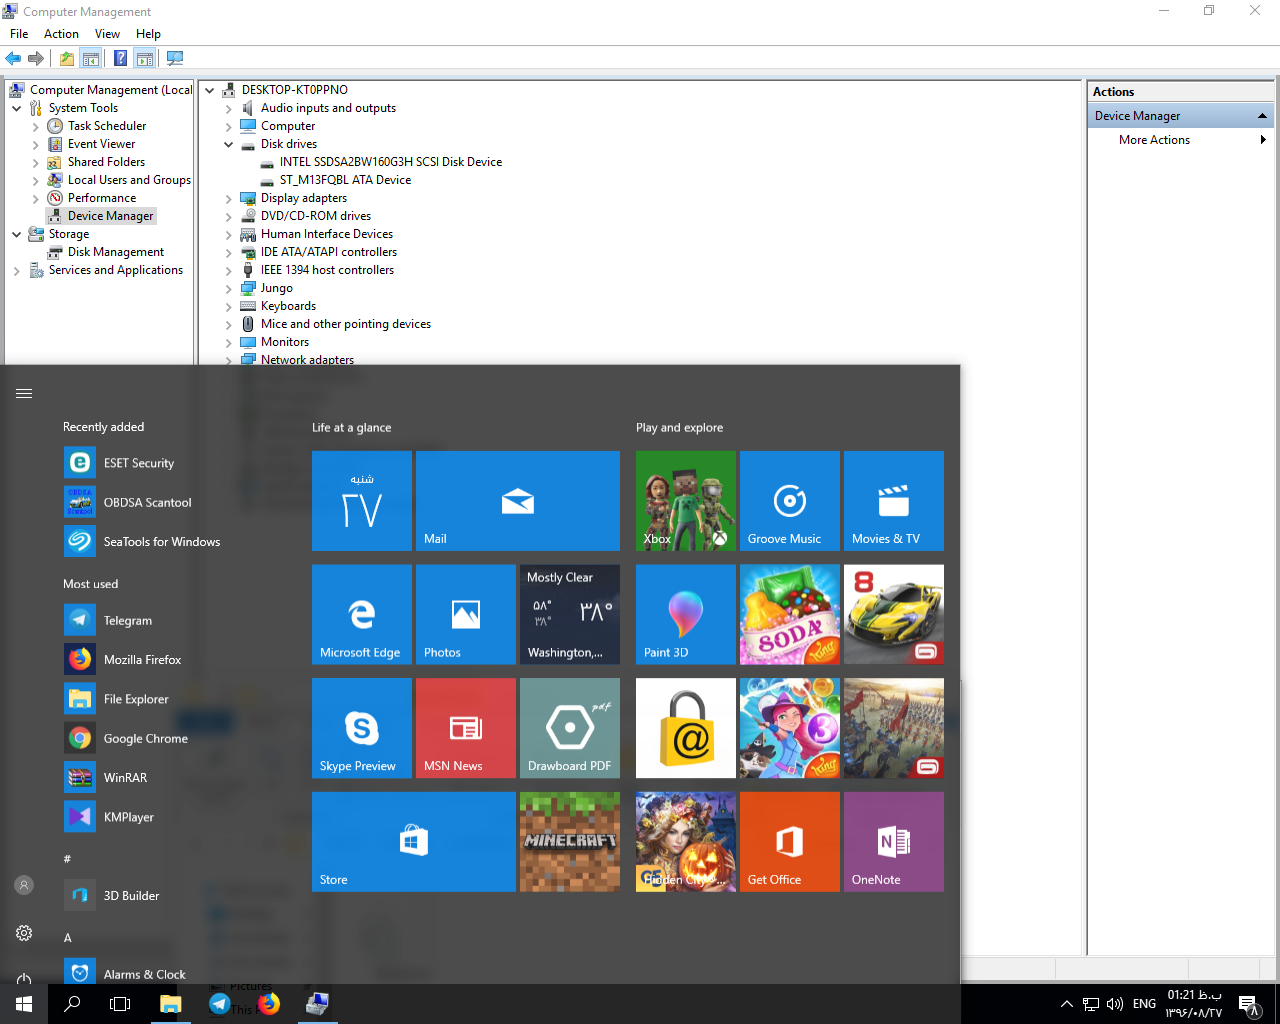Click the Forward arrow in Computer Management toolbar
1280x1024 pixels.
pyautogui.click(x=36, y=58)
